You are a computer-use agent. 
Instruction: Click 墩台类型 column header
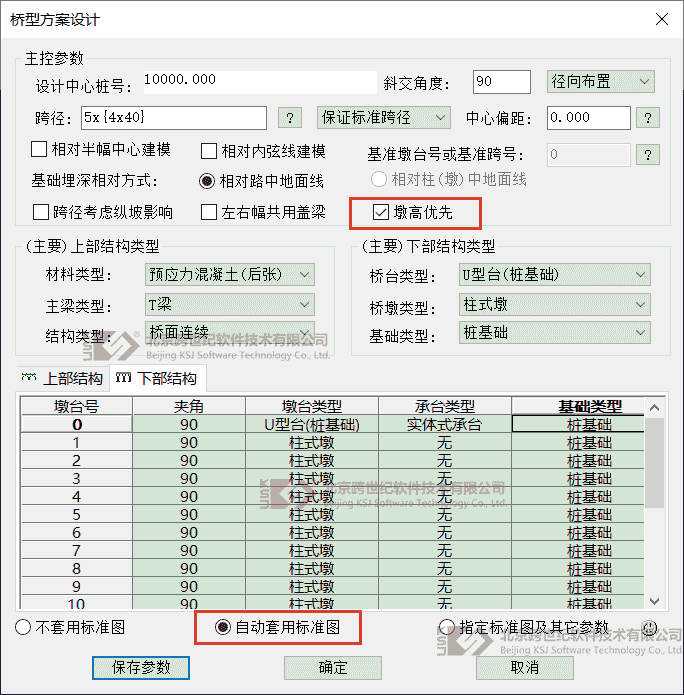(x=312, y=406)
